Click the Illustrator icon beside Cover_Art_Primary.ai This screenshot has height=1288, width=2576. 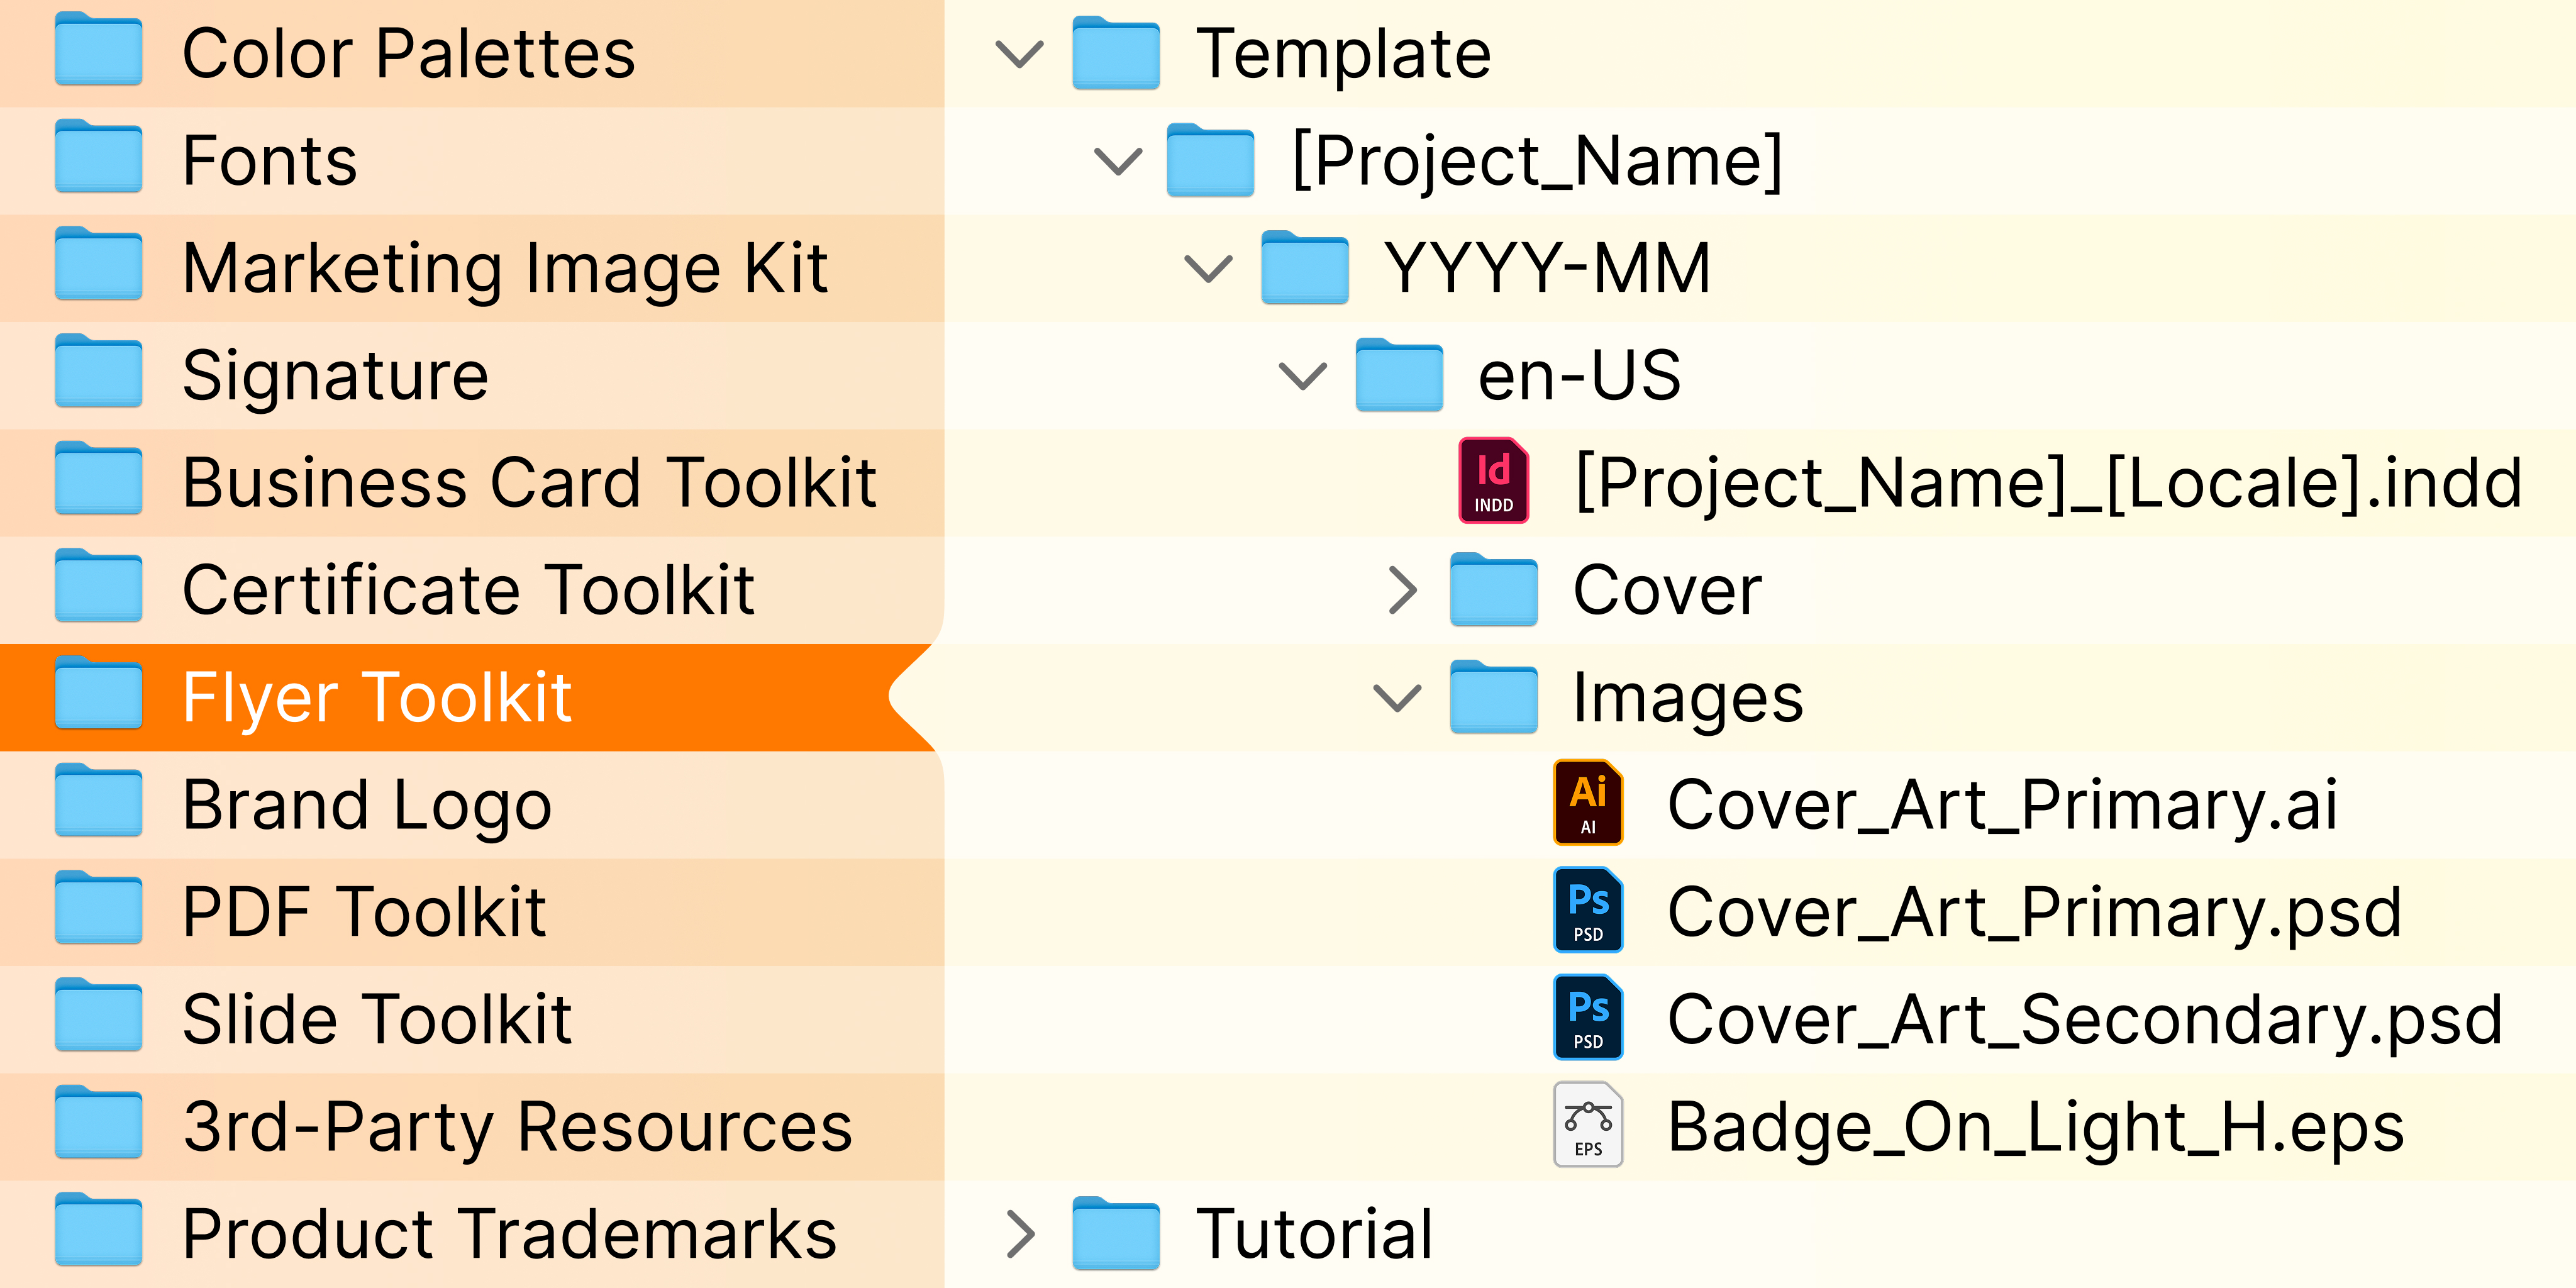click(1588, 803)
